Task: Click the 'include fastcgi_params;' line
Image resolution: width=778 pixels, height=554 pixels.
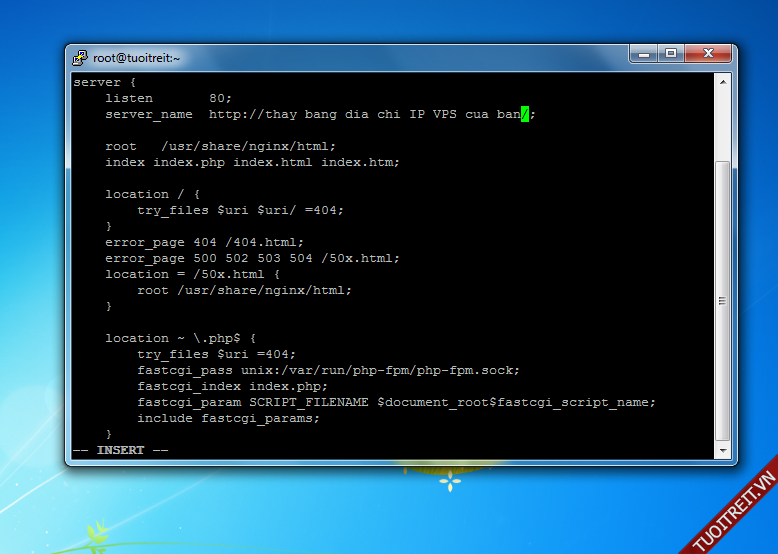Action: [228, 418]
